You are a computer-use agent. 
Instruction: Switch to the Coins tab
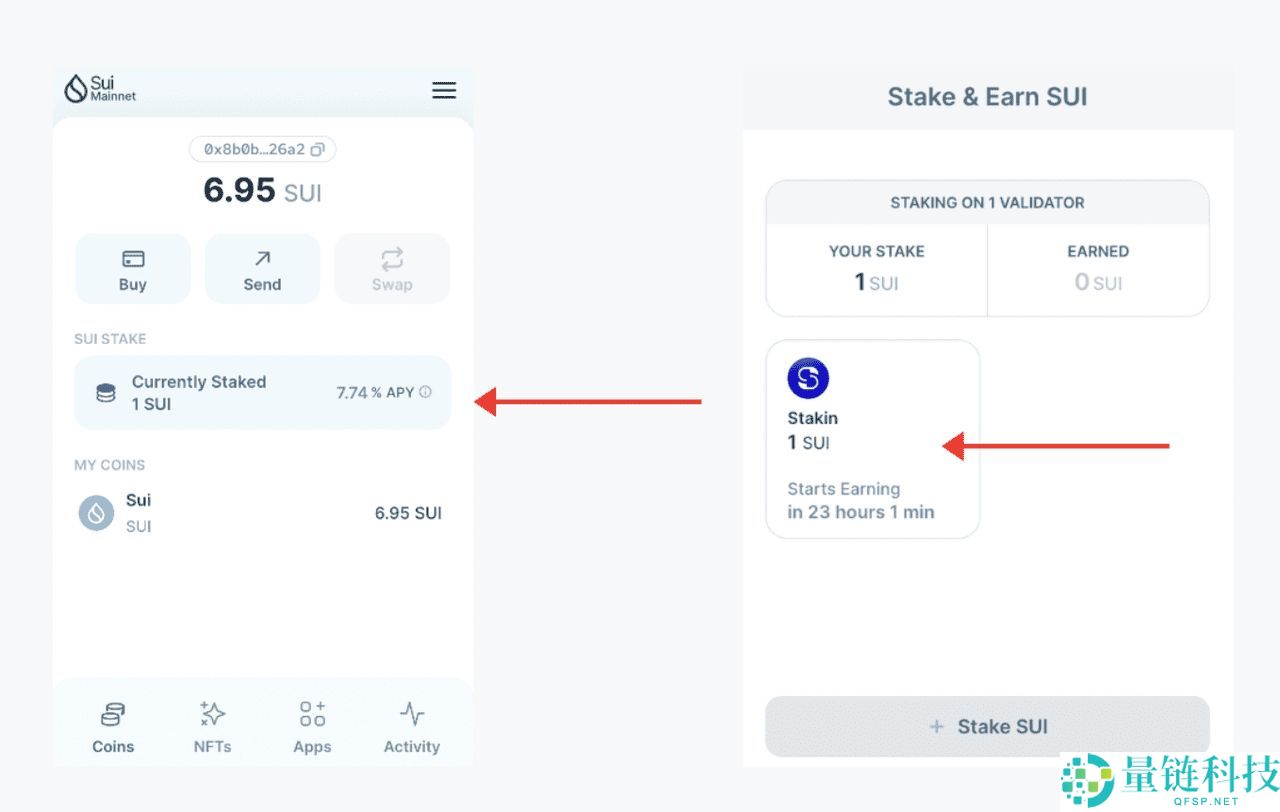coord(113,727)
